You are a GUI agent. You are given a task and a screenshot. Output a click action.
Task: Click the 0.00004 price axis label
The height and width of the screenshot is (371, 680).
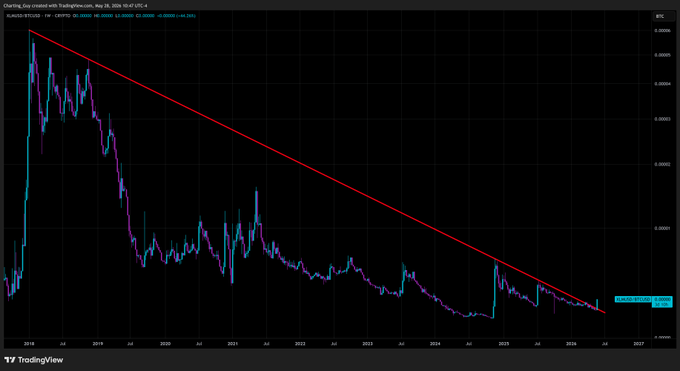point(662,84)
